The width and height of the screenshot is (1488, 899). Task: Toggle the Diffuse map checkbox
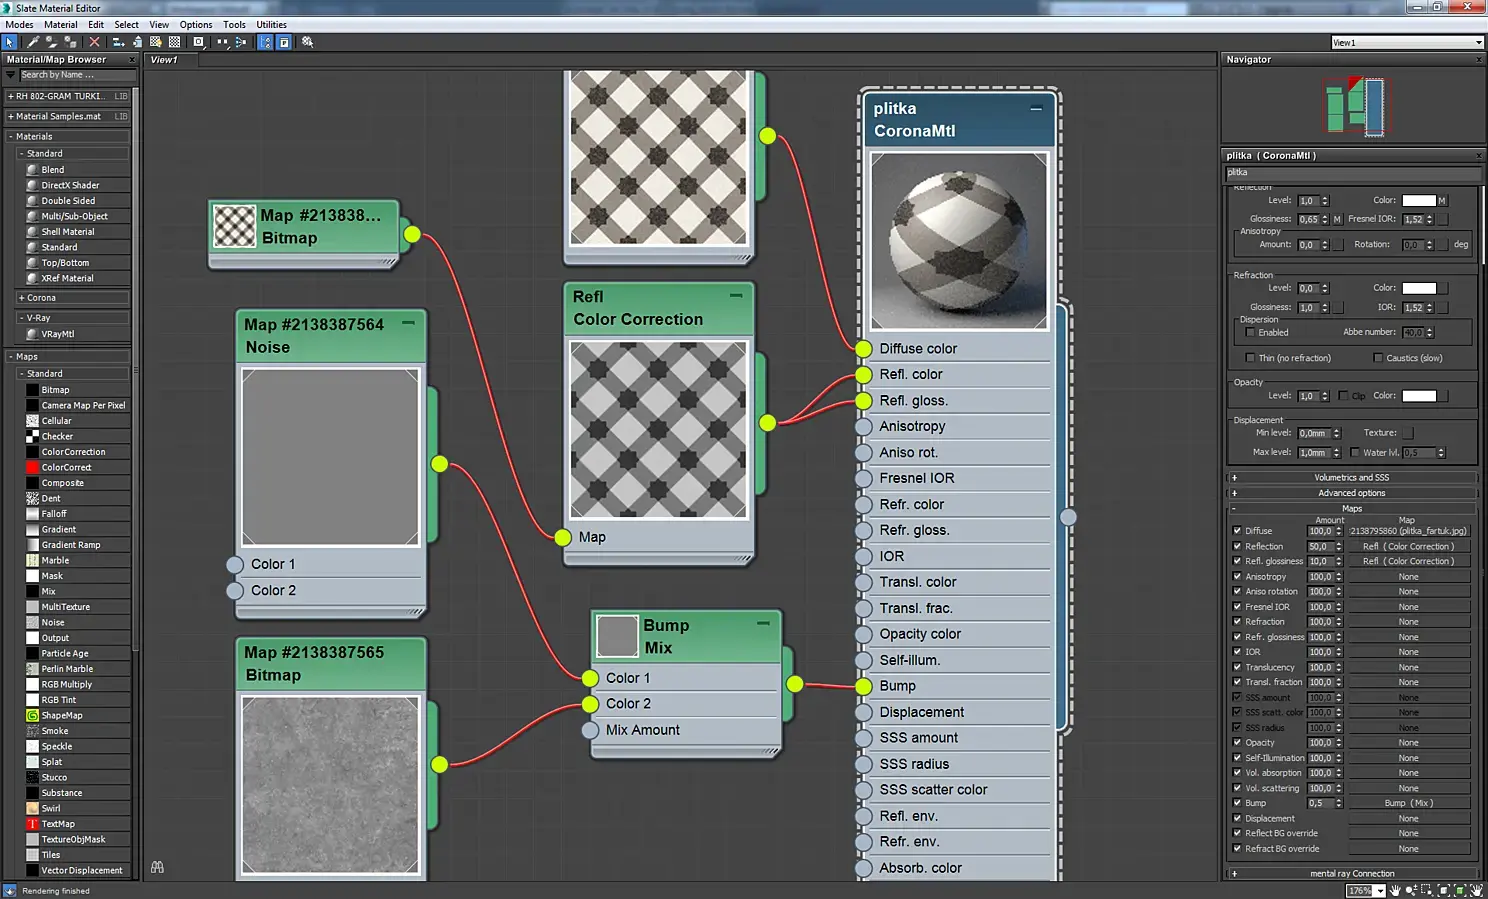point(1237,531)
